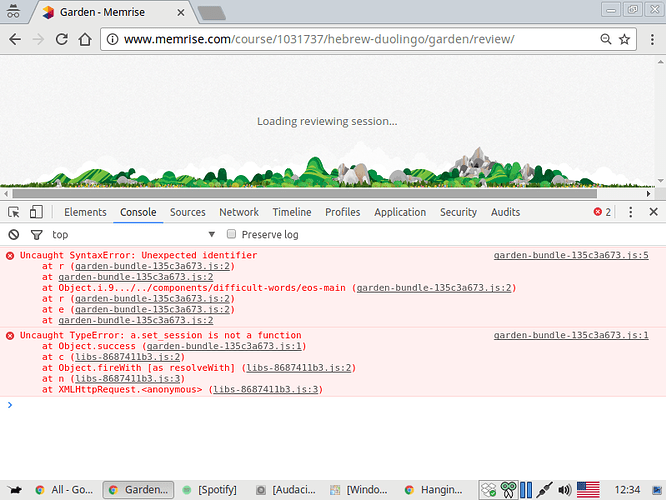Viewport: 666px width, 500px height.
Task: Click the red error count badge
Action: tap(602, 212)
